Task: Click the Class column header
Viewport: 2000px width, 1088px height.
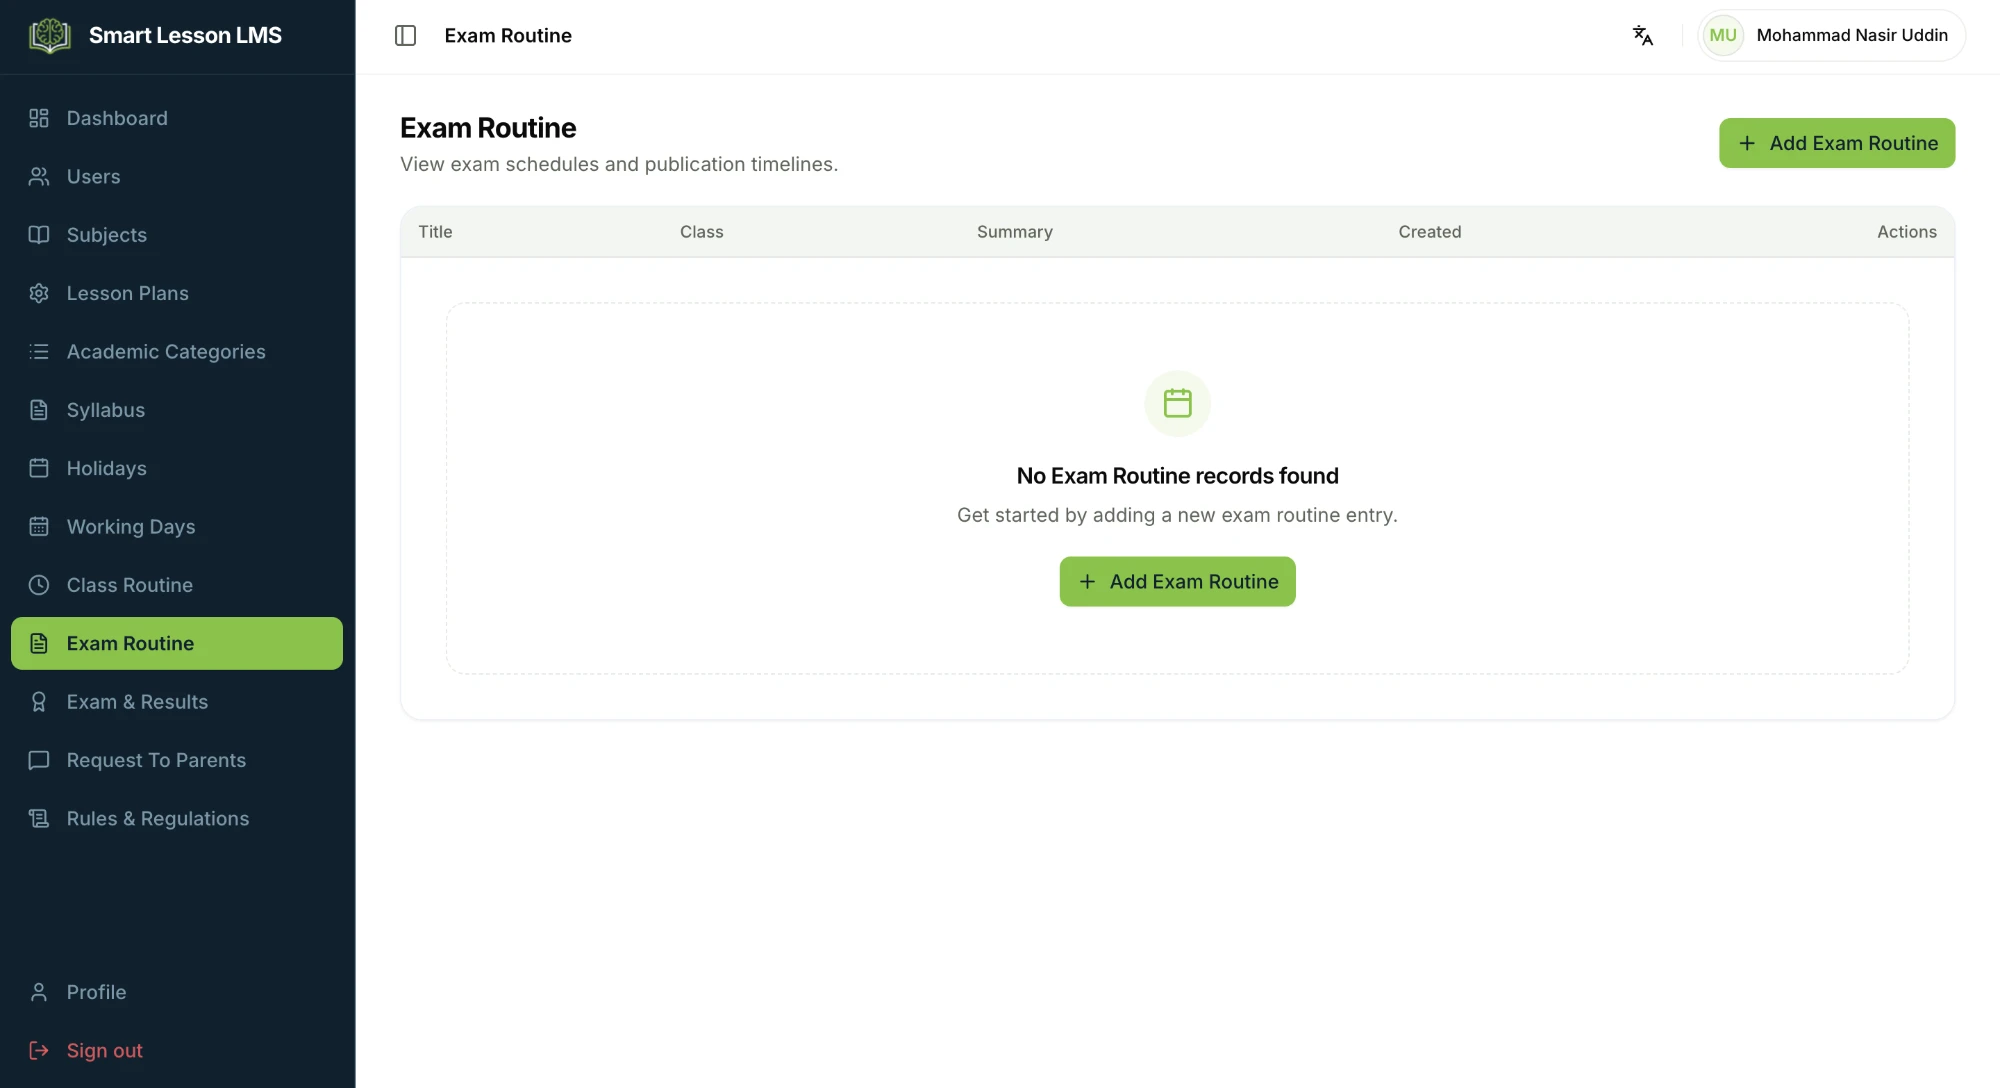Action: coord(701,232)
